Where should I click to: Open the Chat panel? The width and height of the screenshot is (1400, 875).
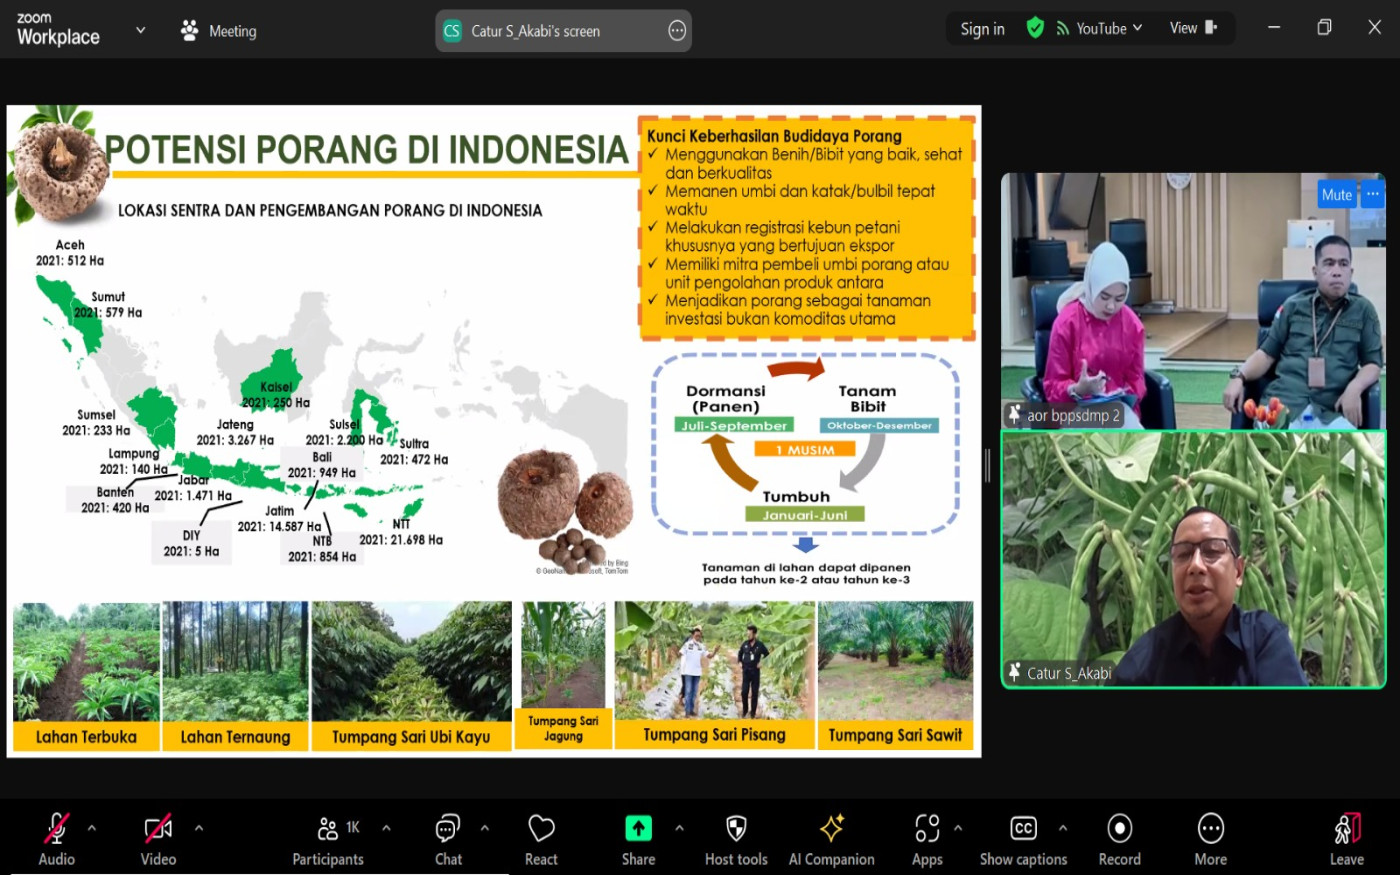pos(448,839)
